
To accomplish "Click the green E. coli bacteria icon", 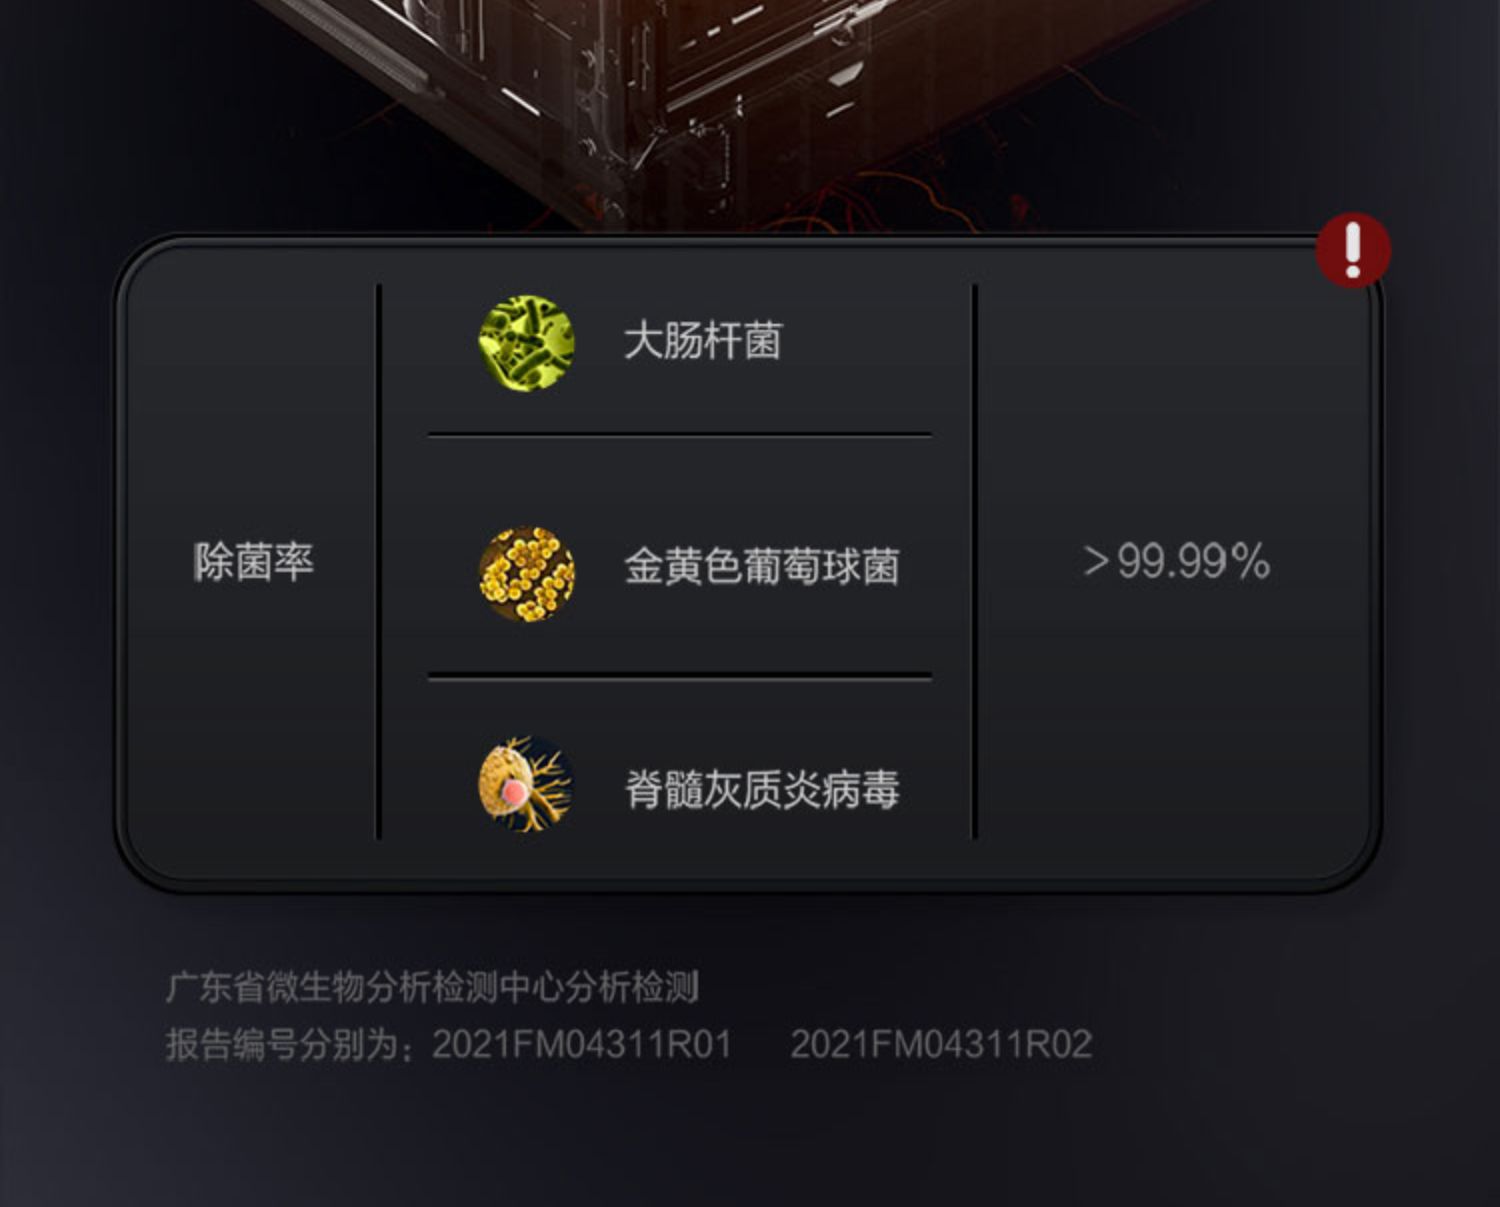I will (527, 343).
